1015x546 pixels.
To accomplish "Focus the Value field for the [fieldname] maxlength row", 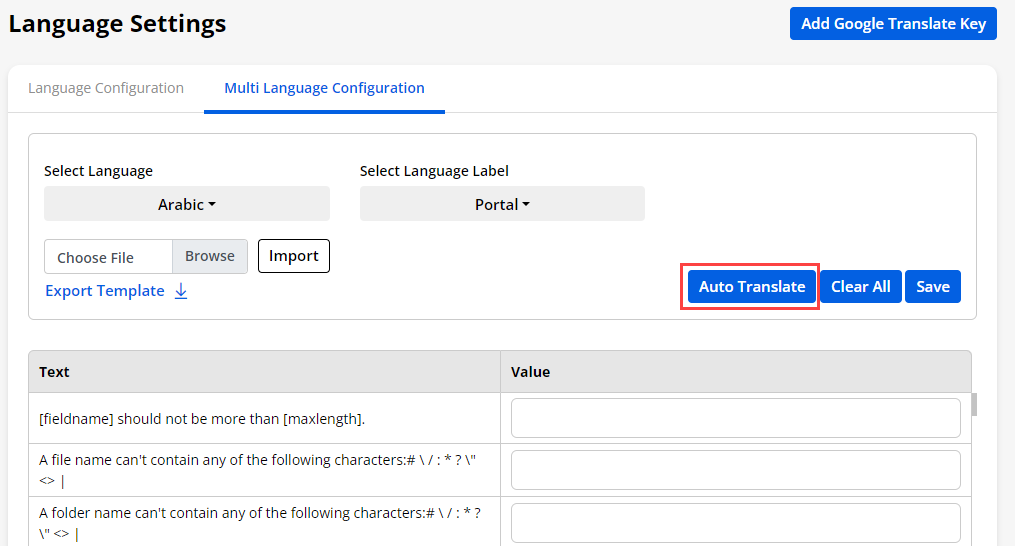I will click(735, 418).
